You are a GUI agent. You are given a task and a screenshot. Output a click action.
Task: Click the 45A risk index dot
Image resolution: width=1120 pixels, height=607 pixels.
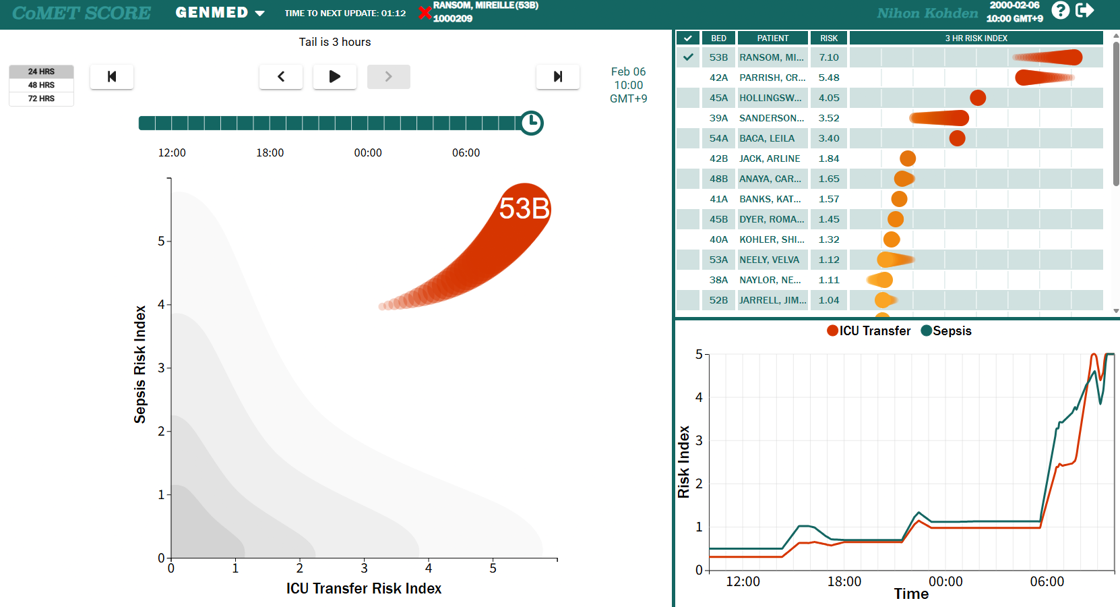[978, 98]
